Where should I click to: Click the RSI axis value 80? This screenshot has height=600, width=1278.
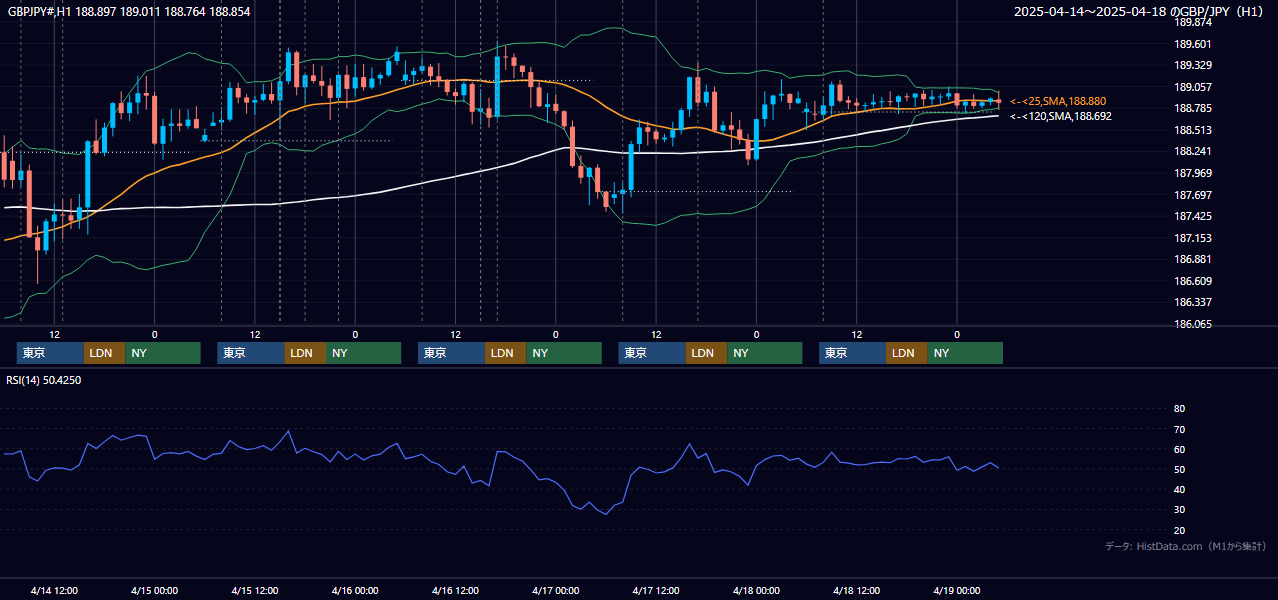coord(1179,409)
